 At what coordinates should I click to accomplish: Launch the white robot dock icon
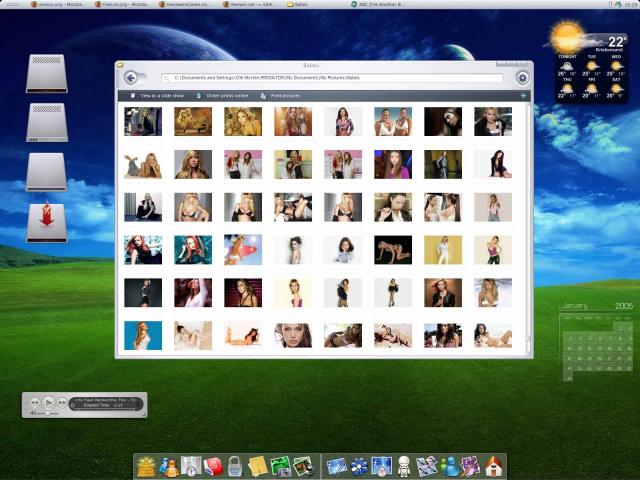(404, 467)
